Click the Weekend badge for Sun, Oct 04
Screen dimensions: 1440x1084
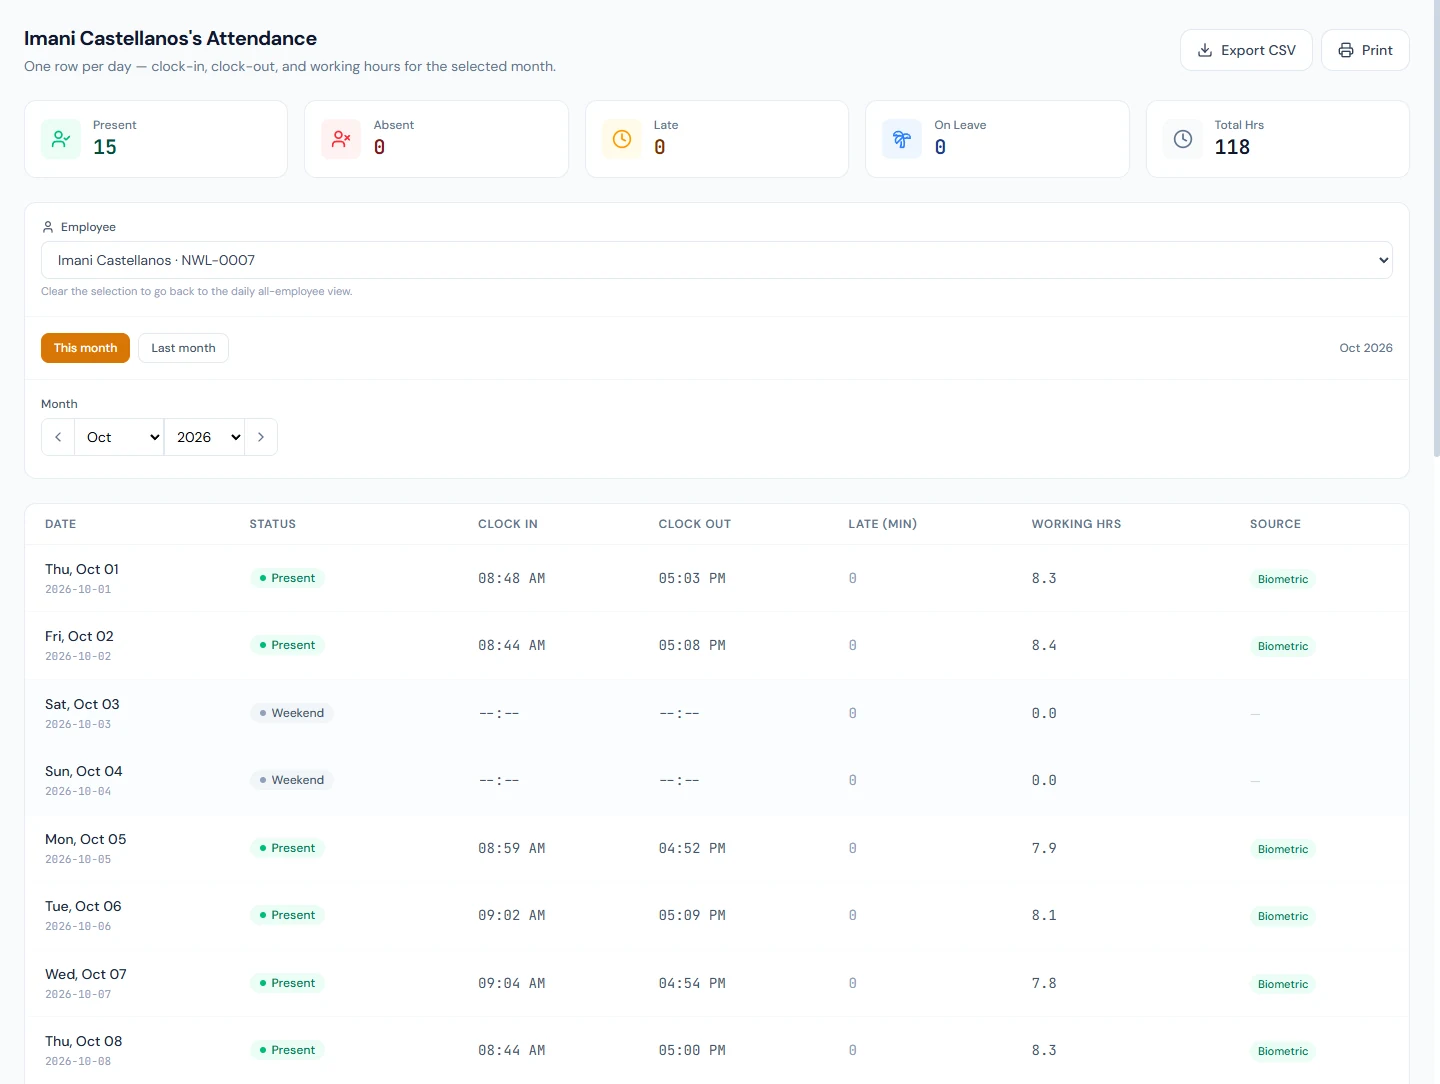click(x=291, y=780)
